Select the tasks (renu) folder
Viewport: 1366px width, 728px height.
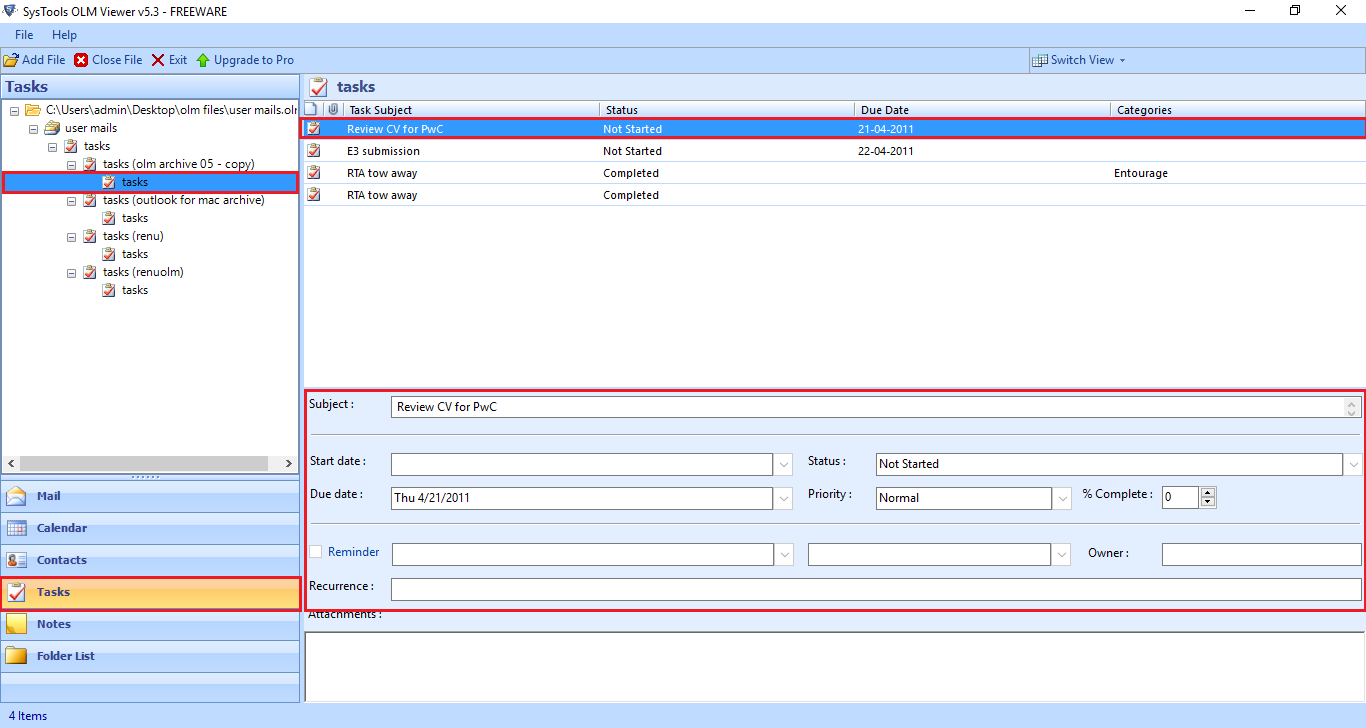point(133,236)
